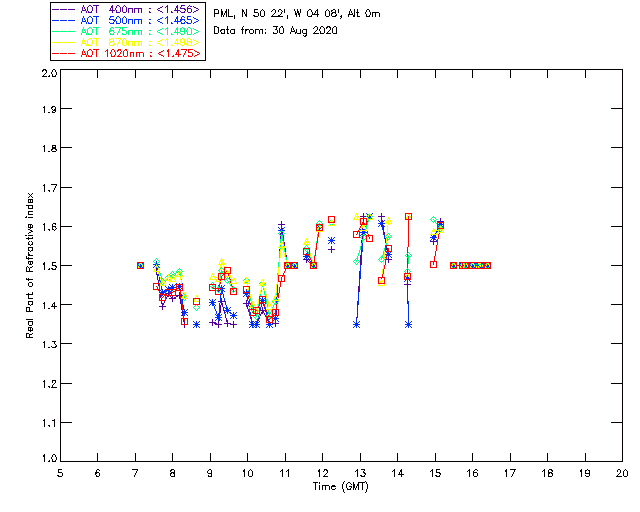Click the station header 'PML, N 50 22', W 04 08', Alt 0m'
The width and height of the screenshot is (640, 512).
click(x=297, y=13)
